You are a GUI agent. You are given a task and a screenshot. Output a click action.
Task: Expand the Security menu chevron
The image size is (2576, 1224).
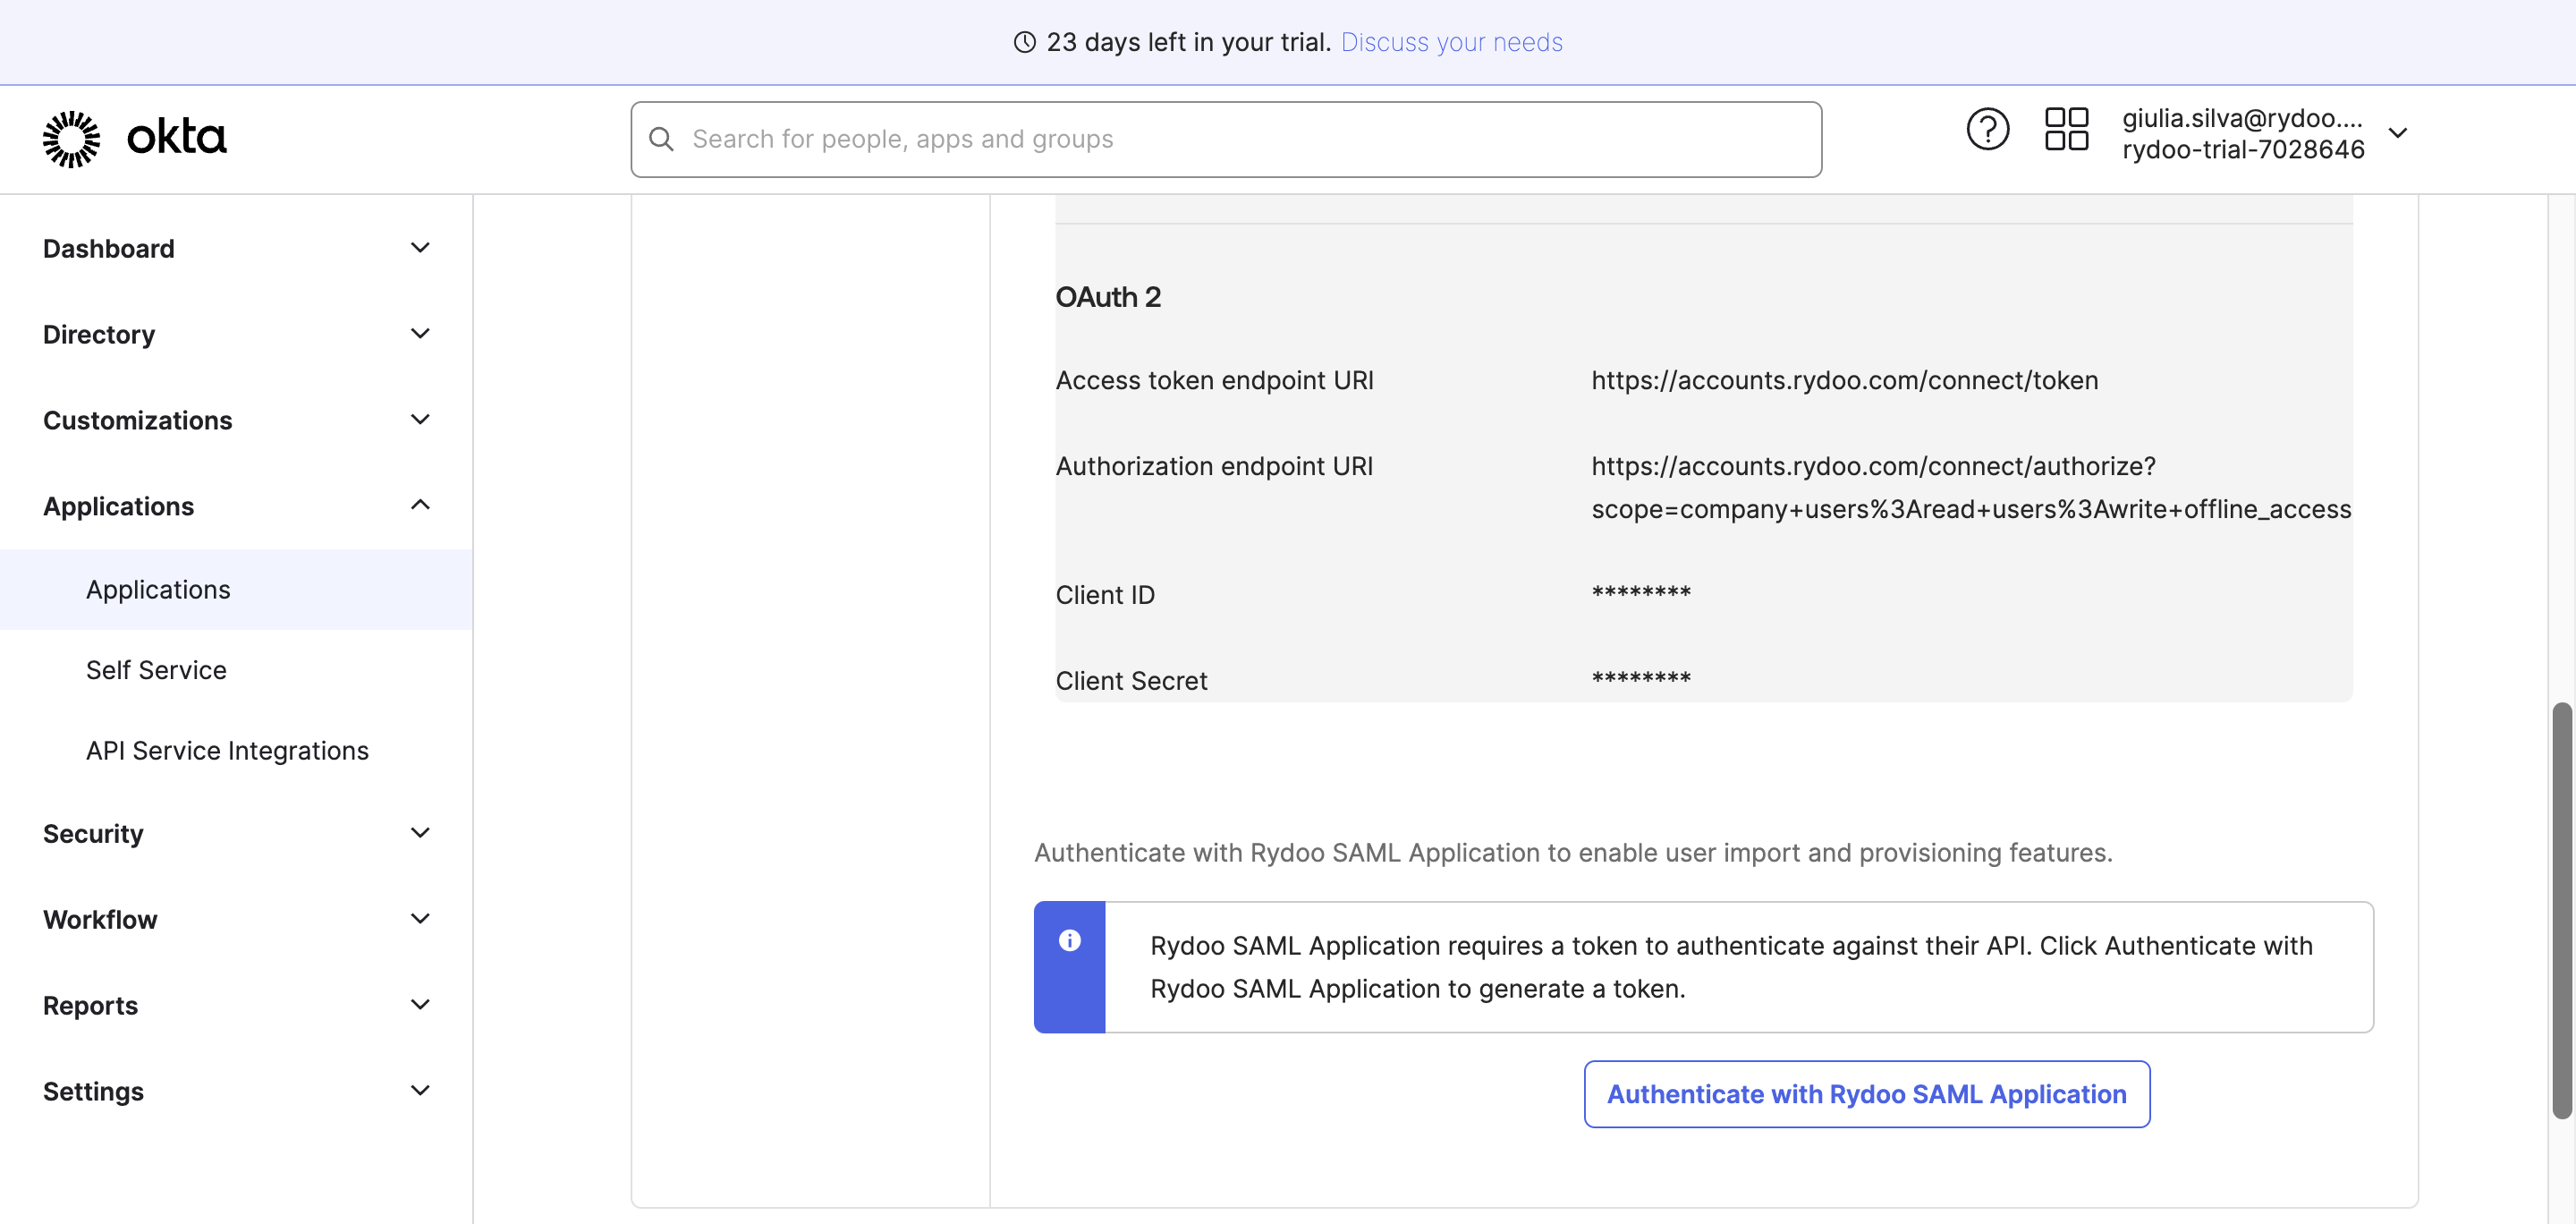click(x=420, y=833)
